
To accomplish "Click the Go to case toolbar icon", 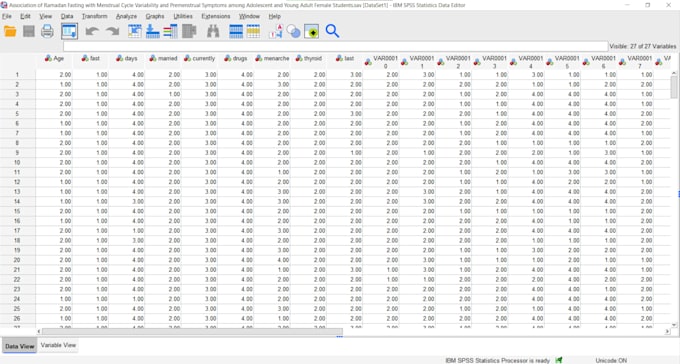I will click(134, 31).
